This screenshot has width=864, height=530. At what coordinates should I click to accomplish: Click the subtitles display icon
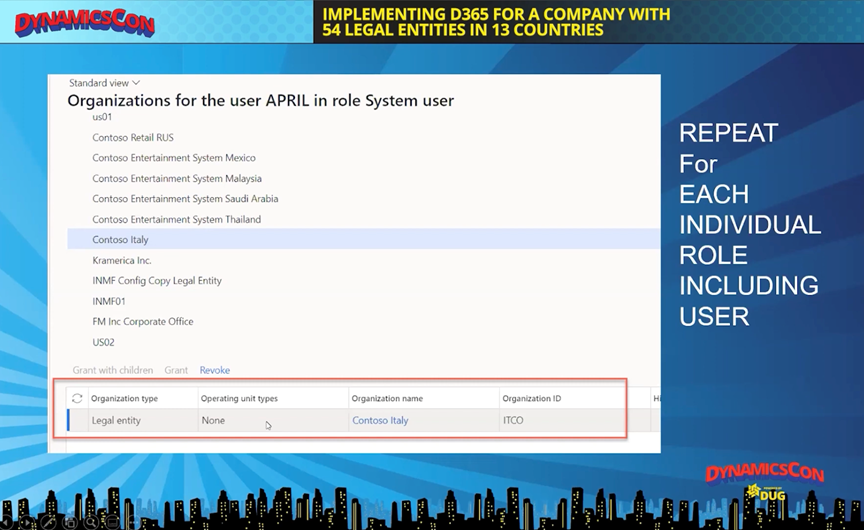pyautogui.click(x=112, y=522)
